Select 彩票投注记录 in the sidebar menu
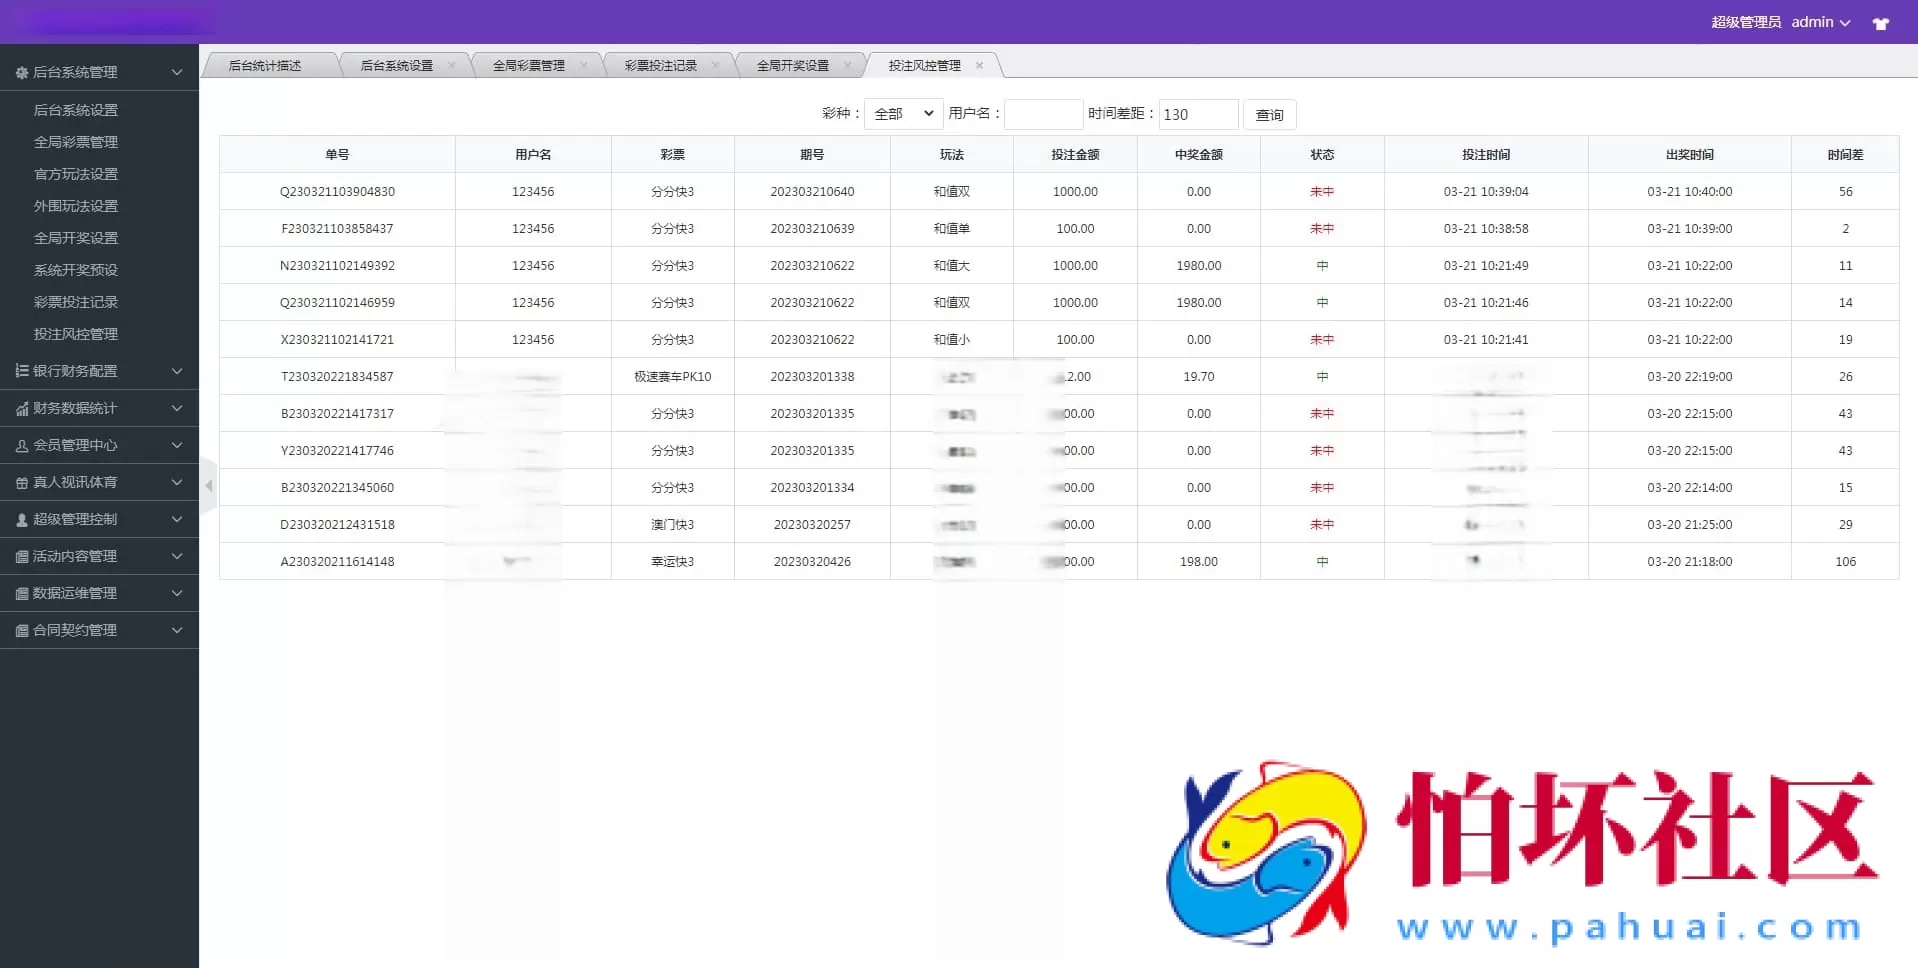 pyautogui.click(x=78, y=302)
